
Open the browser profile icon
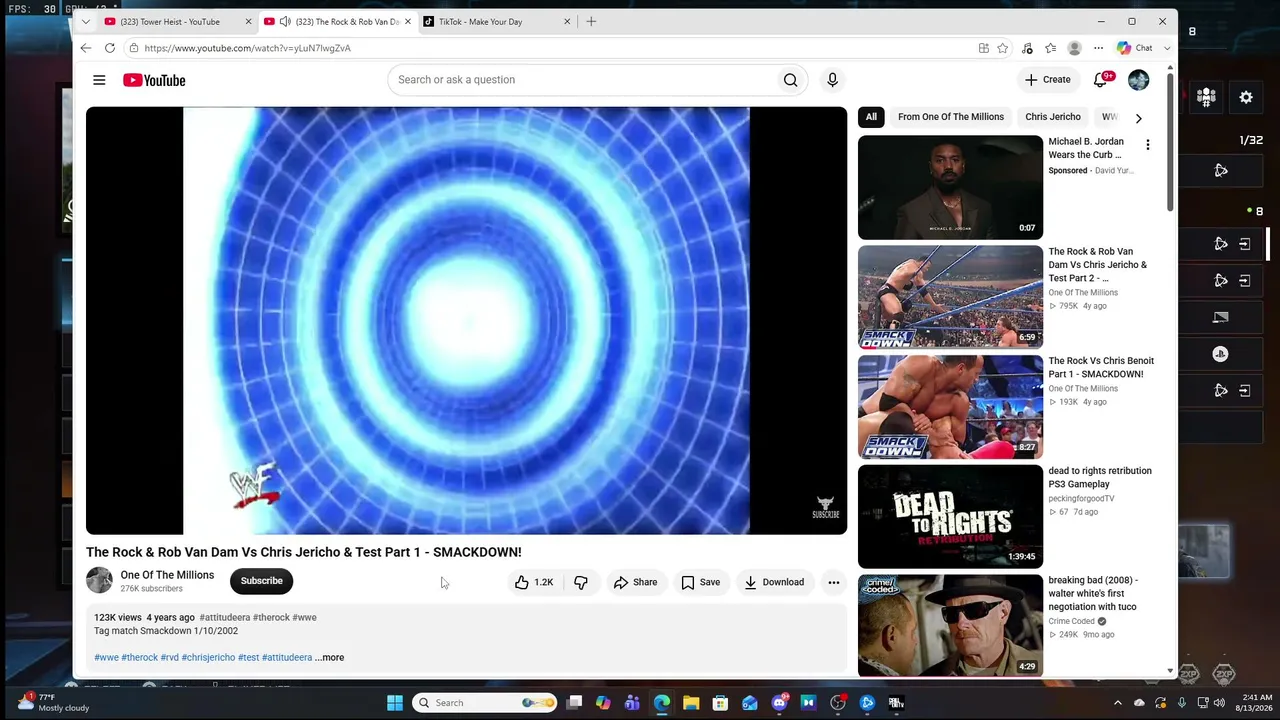(1074, 48)
